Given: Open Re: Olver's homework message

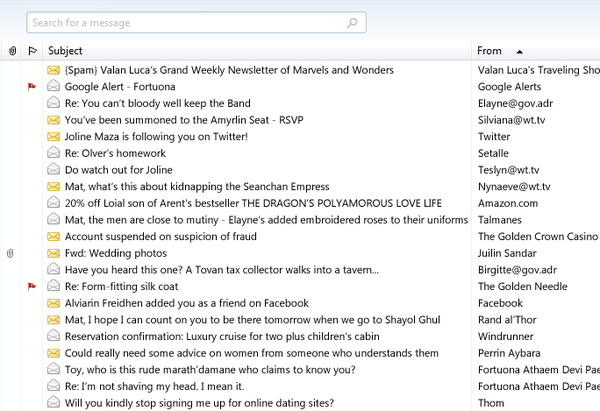Looking at the screenshot, I should (x=115, y=153).
